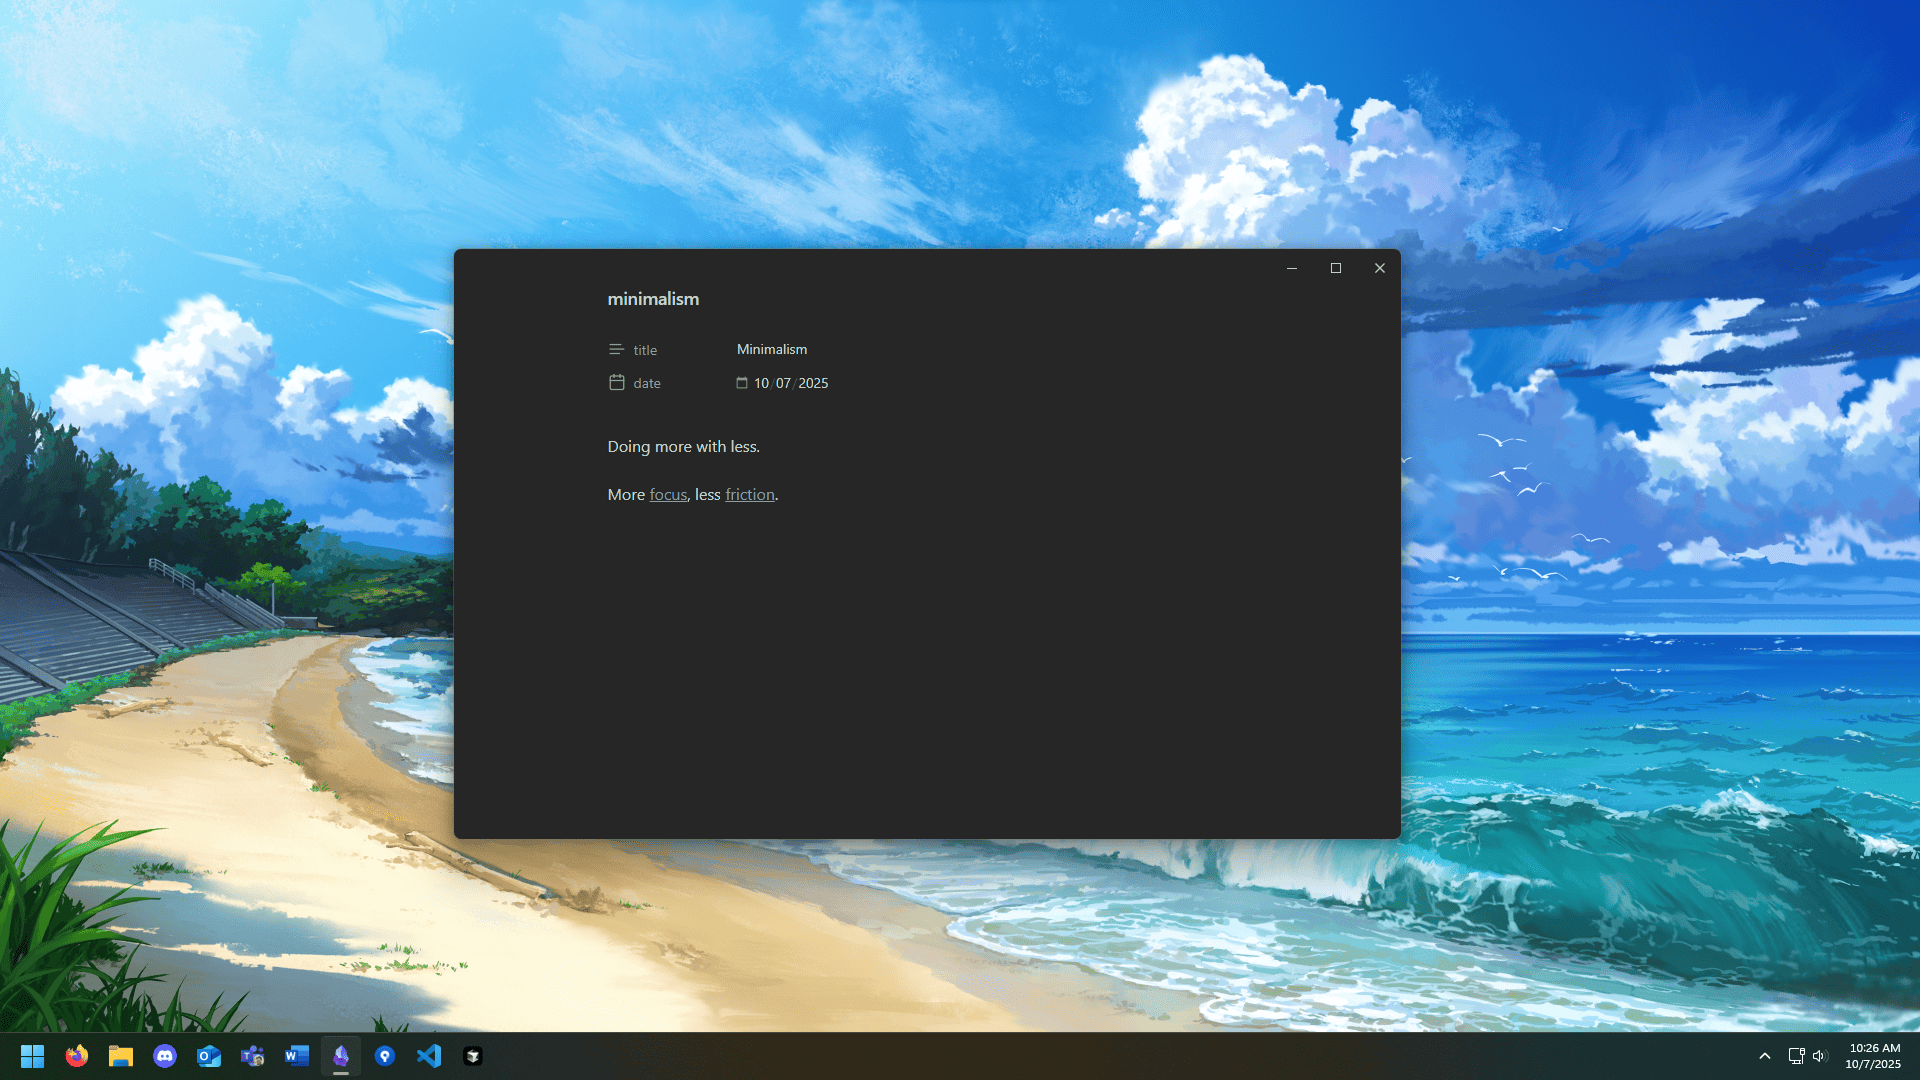Click the date property calendar icon
The image size is (1920, 1080).
click(616, 383)
